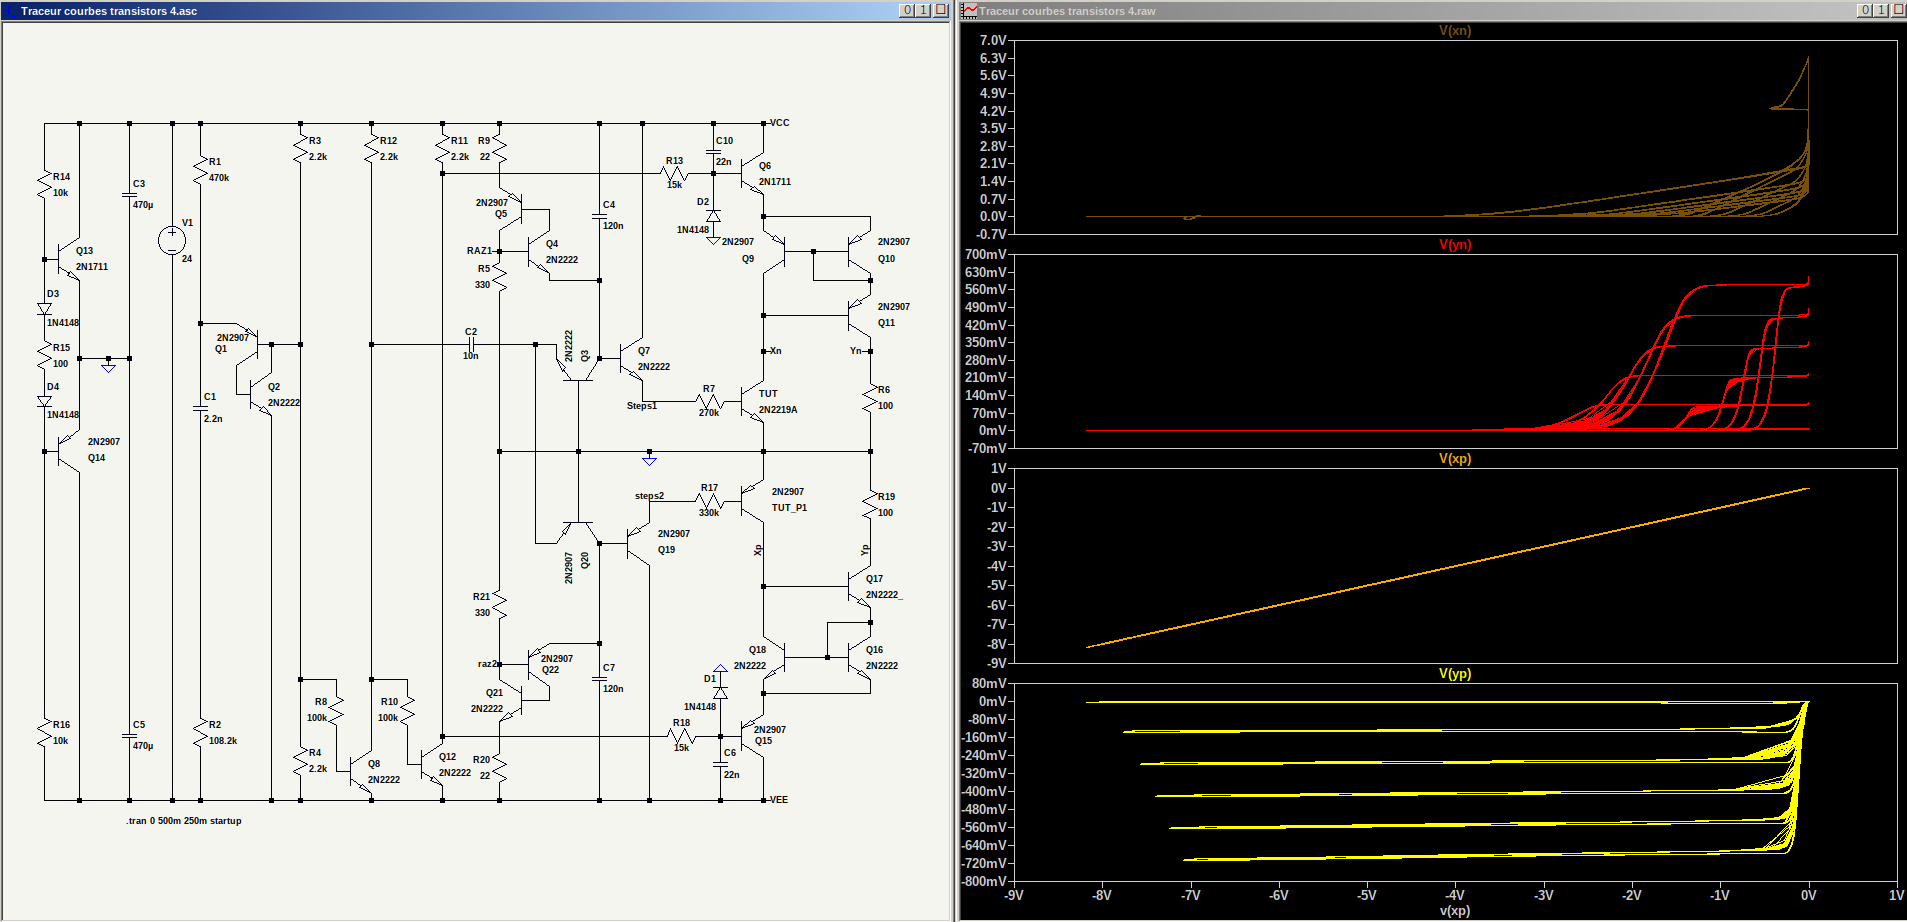
Task: Click the D3 diode label
Action: click(53, 294)
